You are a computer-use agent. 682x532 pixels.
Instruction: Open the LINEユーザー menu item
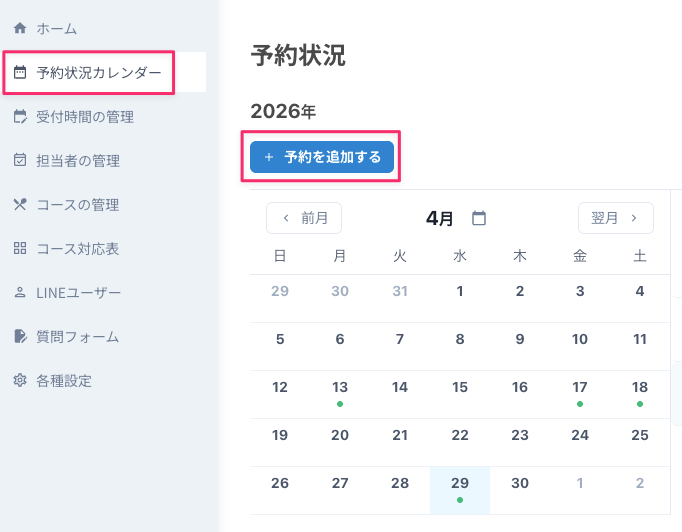[78, 292]
